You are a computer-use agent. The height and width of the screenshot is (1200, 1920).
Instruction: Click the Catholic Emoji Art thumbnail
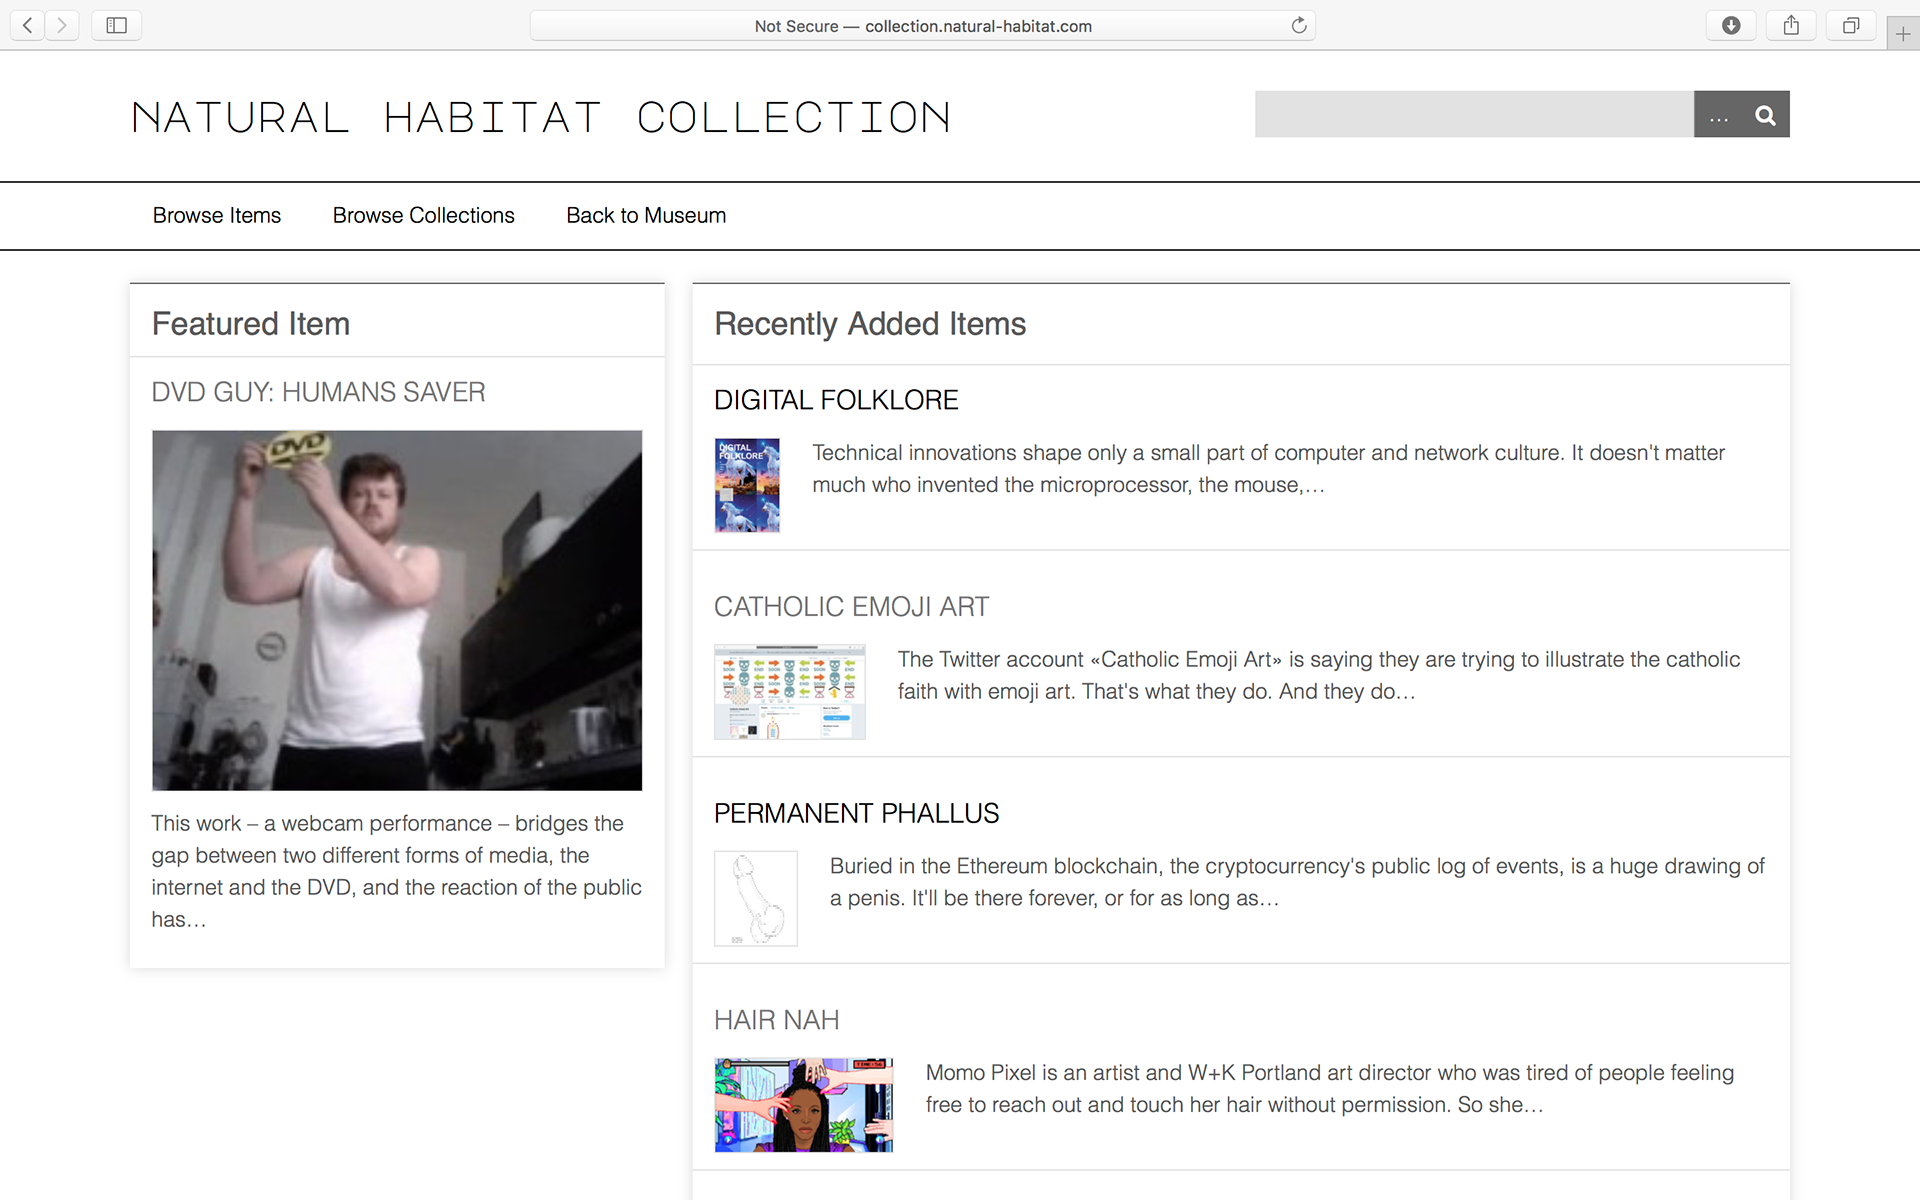point(789,692)
